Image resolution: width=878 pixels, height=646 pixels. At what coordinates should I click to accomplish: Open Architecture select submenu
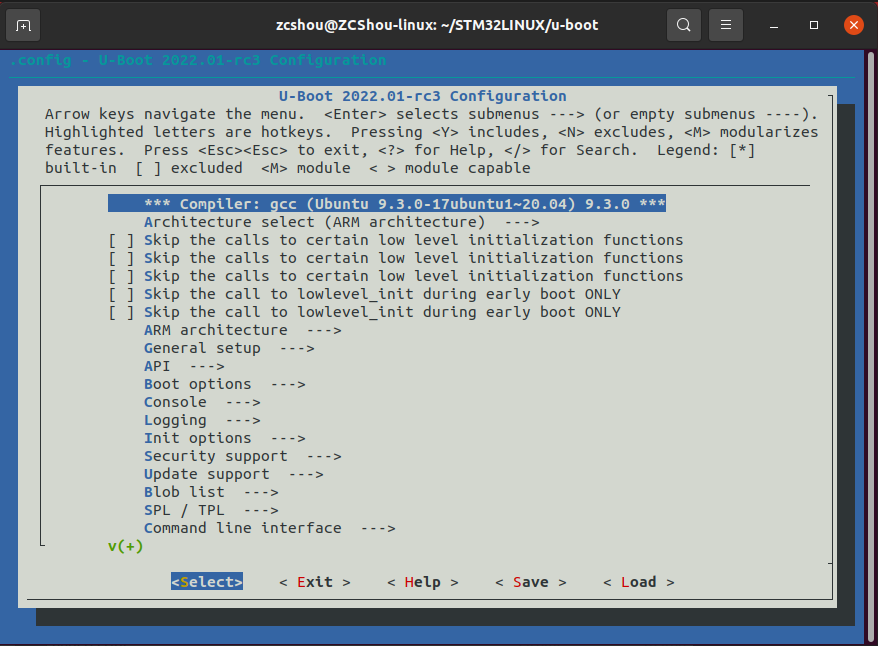342,222
